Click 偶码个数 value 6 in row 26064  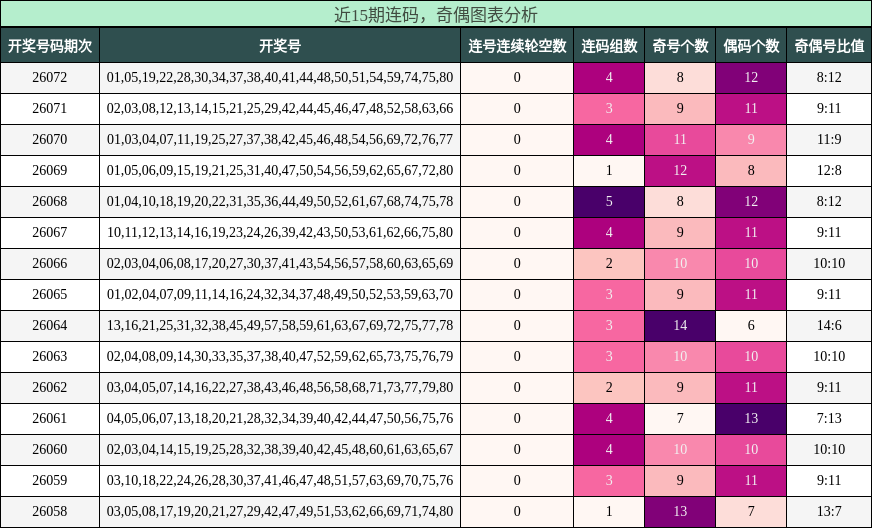751,325
